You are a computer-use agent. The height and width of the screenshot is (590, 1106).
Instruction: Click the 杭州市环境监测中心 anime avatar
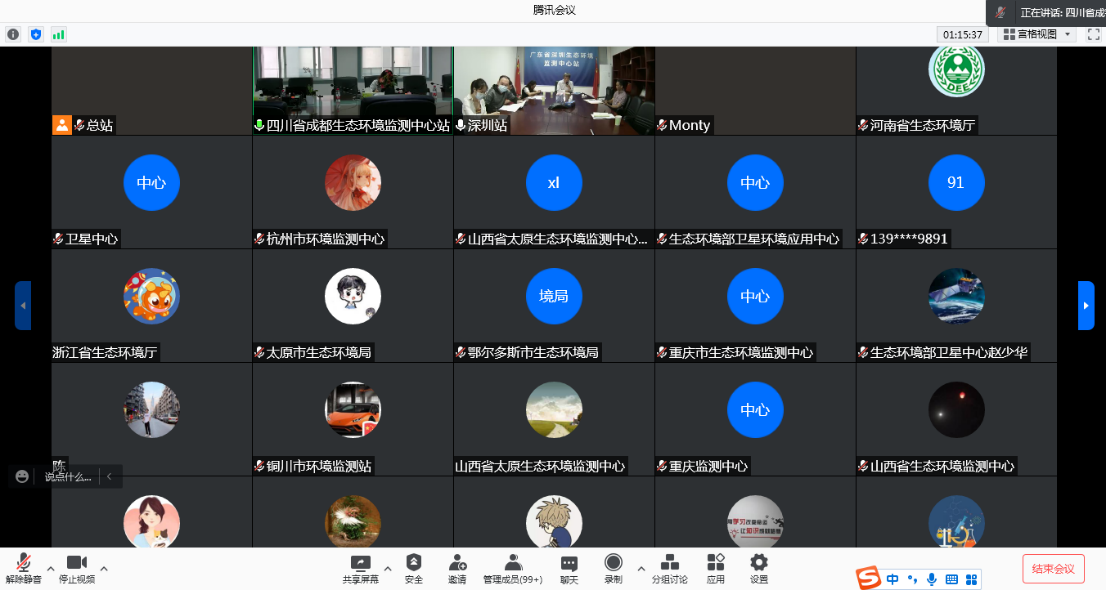coord(353,183)
